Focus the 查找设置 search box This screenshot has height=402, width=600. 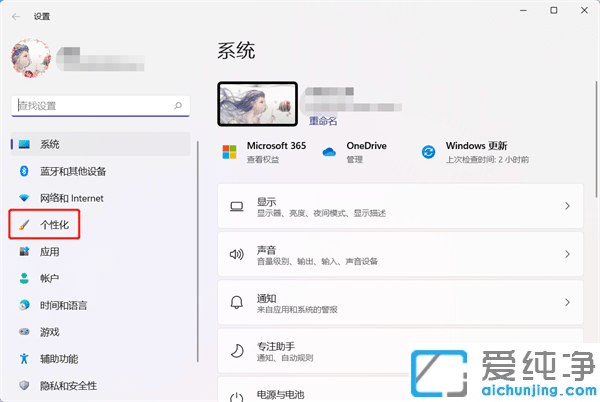click(x=101, y=106)
